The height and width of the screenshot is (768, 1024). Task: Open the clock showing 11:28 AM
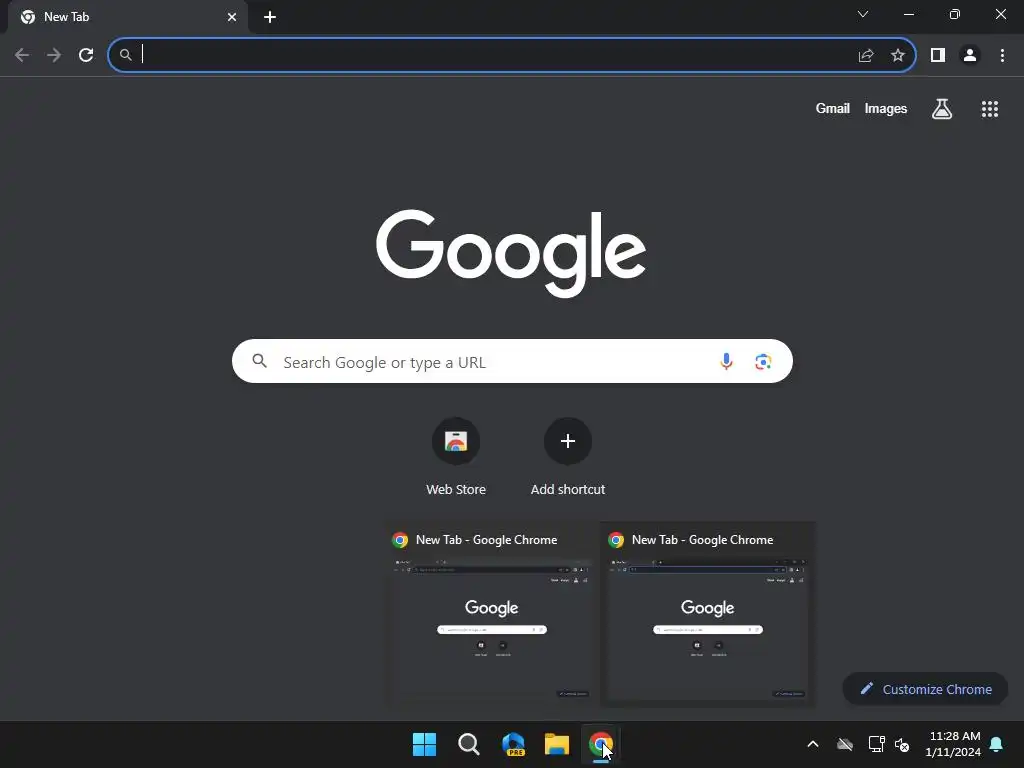953,744
